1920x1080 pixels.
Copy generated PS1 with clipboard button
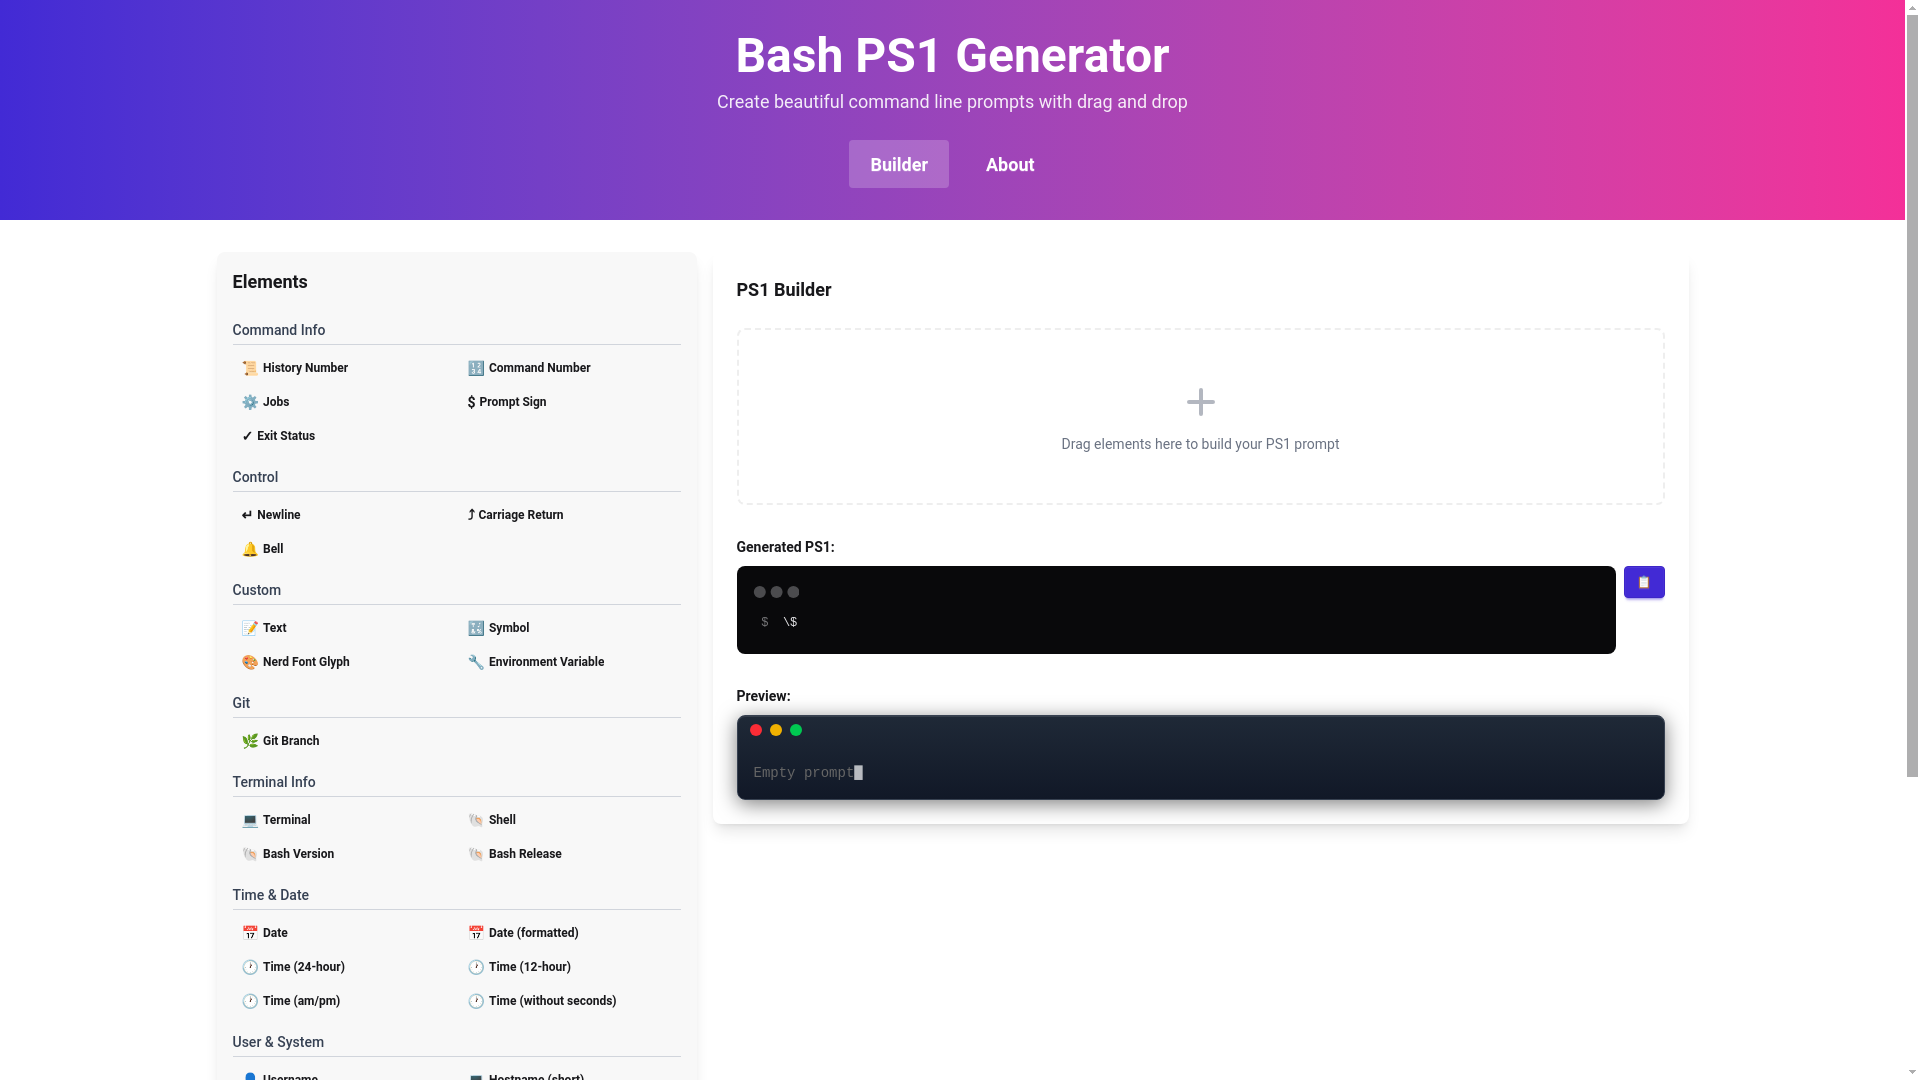tap(1644, 582)
